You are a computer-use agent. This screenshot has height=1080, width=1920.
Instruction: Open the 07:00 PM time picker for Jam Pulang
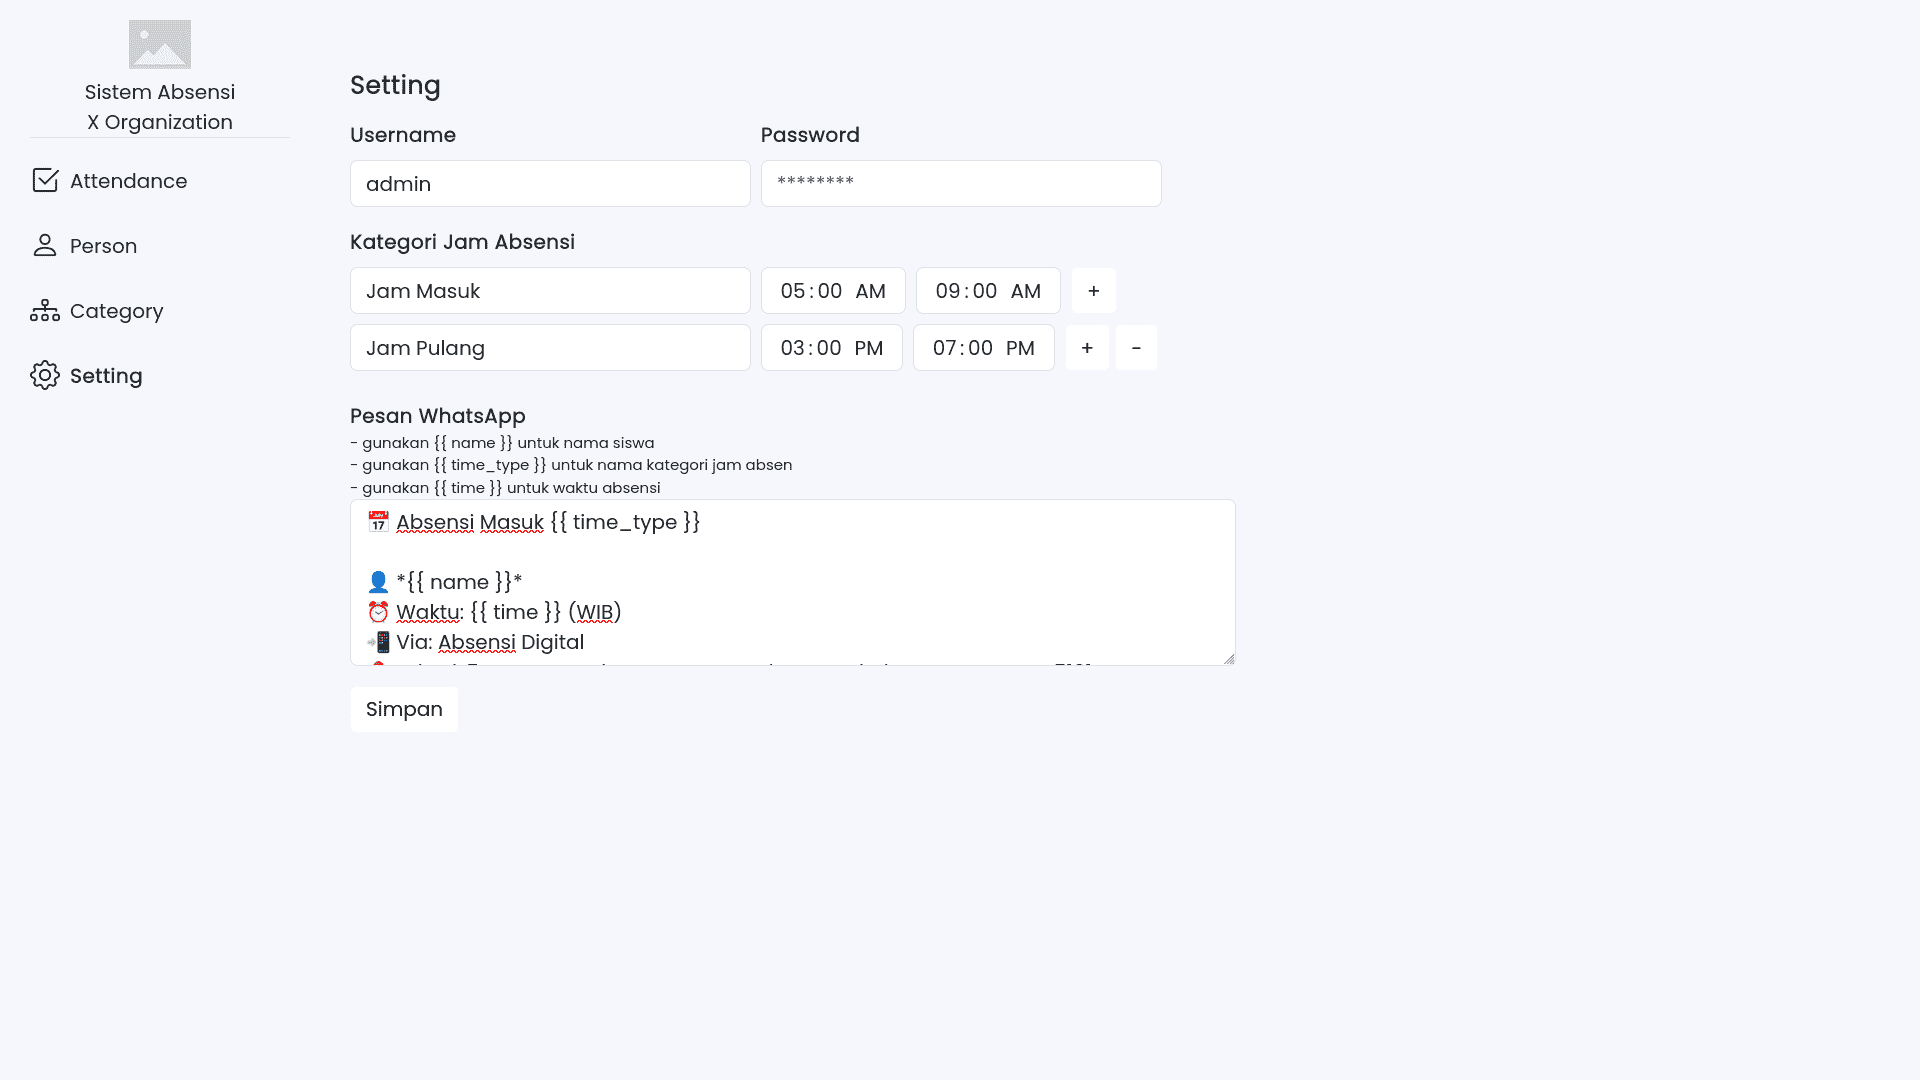tap(983, 347)
